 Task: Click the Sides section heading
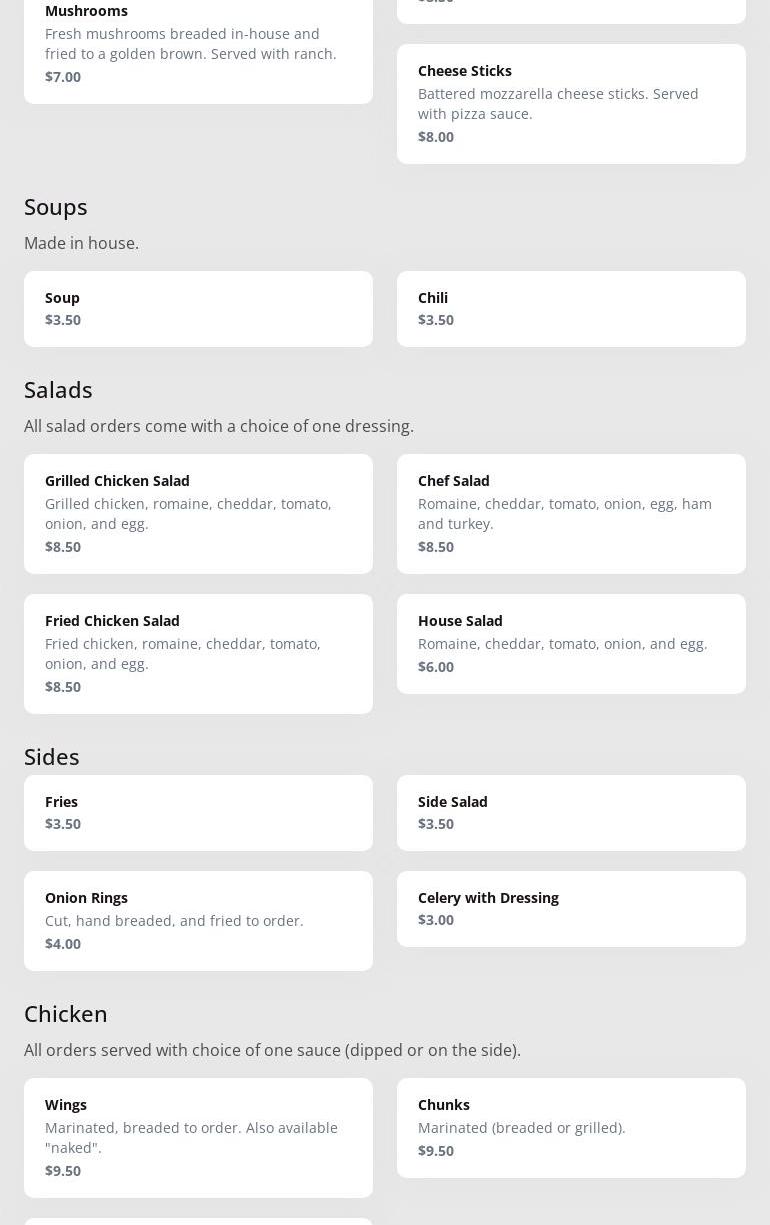[52, 757]
